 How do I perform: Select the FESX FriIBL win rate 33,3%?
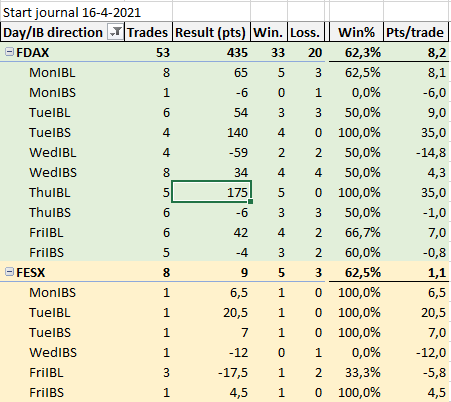point(363,372)
